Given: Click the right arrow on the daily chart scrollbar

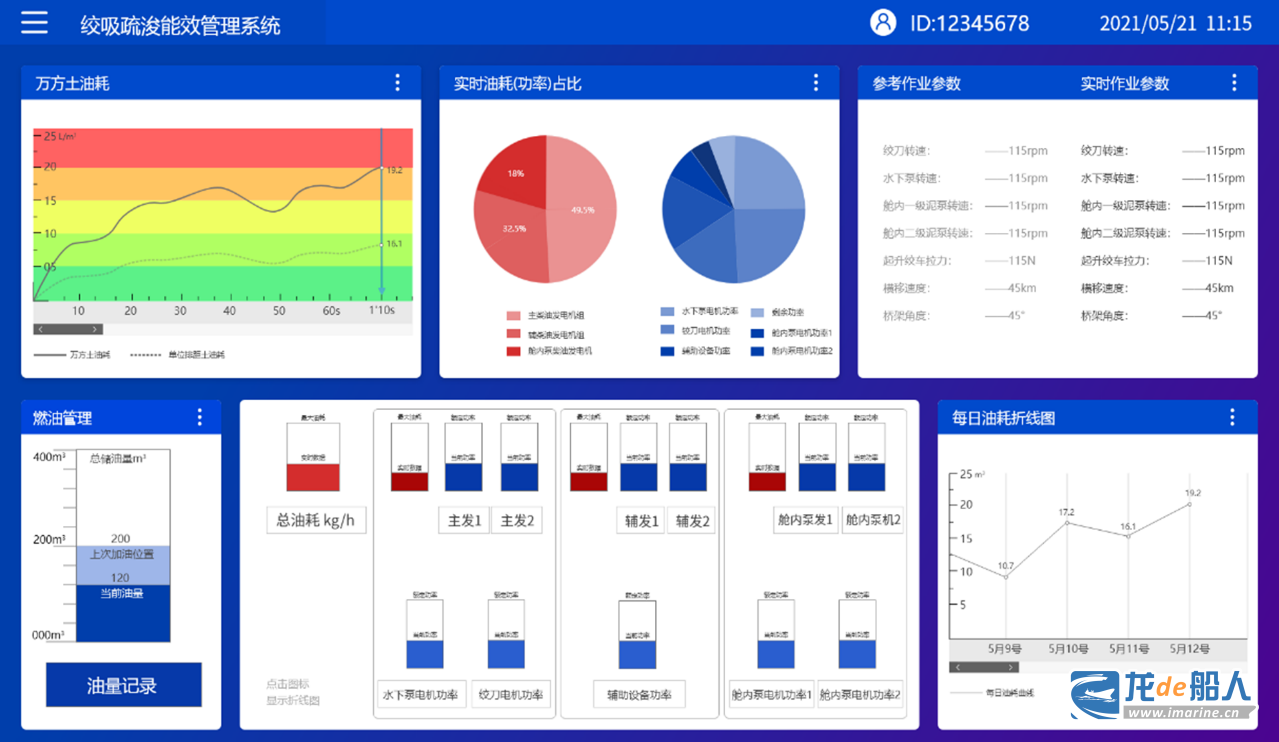Looking at the screenshot, I should [x=1012, y=667].
